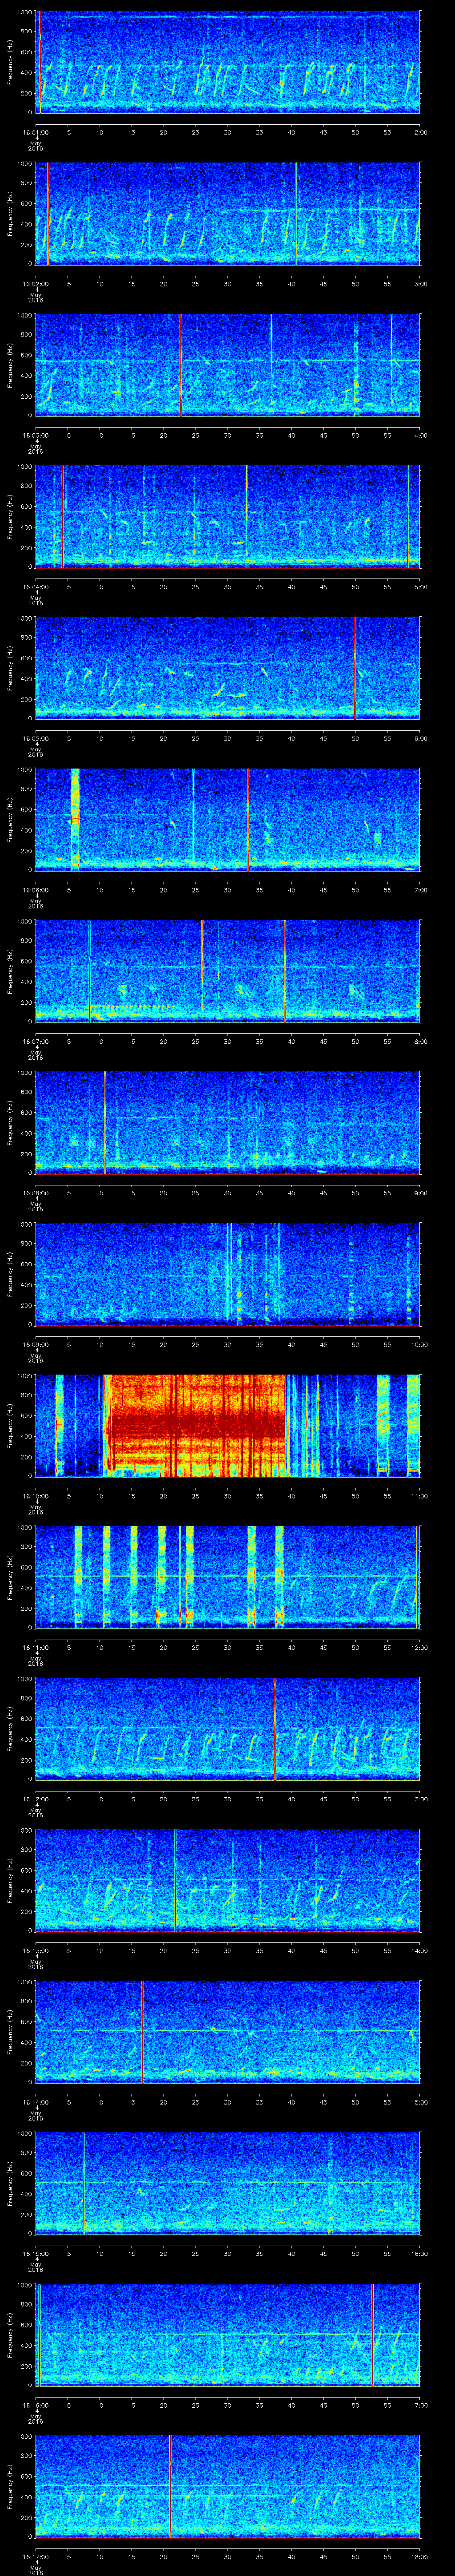Select the 16:17:00 start time label
Viewport: 455px width, 2576px height.
click(x=35, y=2556)
